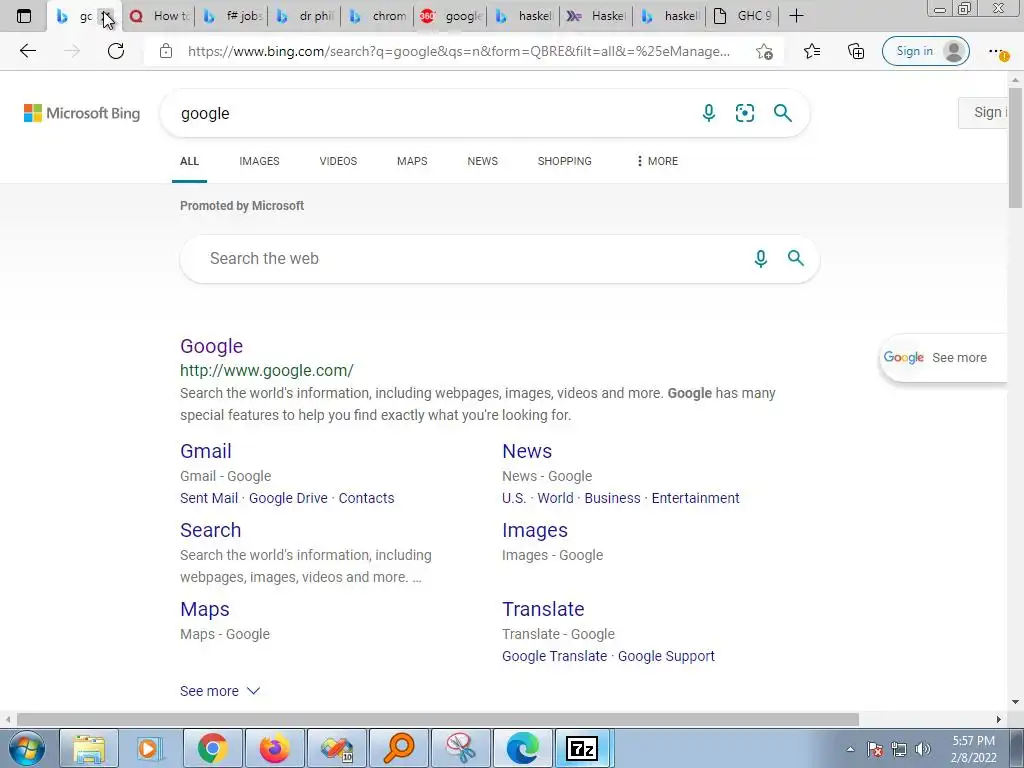The image size is (1024, 768).
Task: Open the http://www.google.com/ URL link
Action: coord(266,370)
